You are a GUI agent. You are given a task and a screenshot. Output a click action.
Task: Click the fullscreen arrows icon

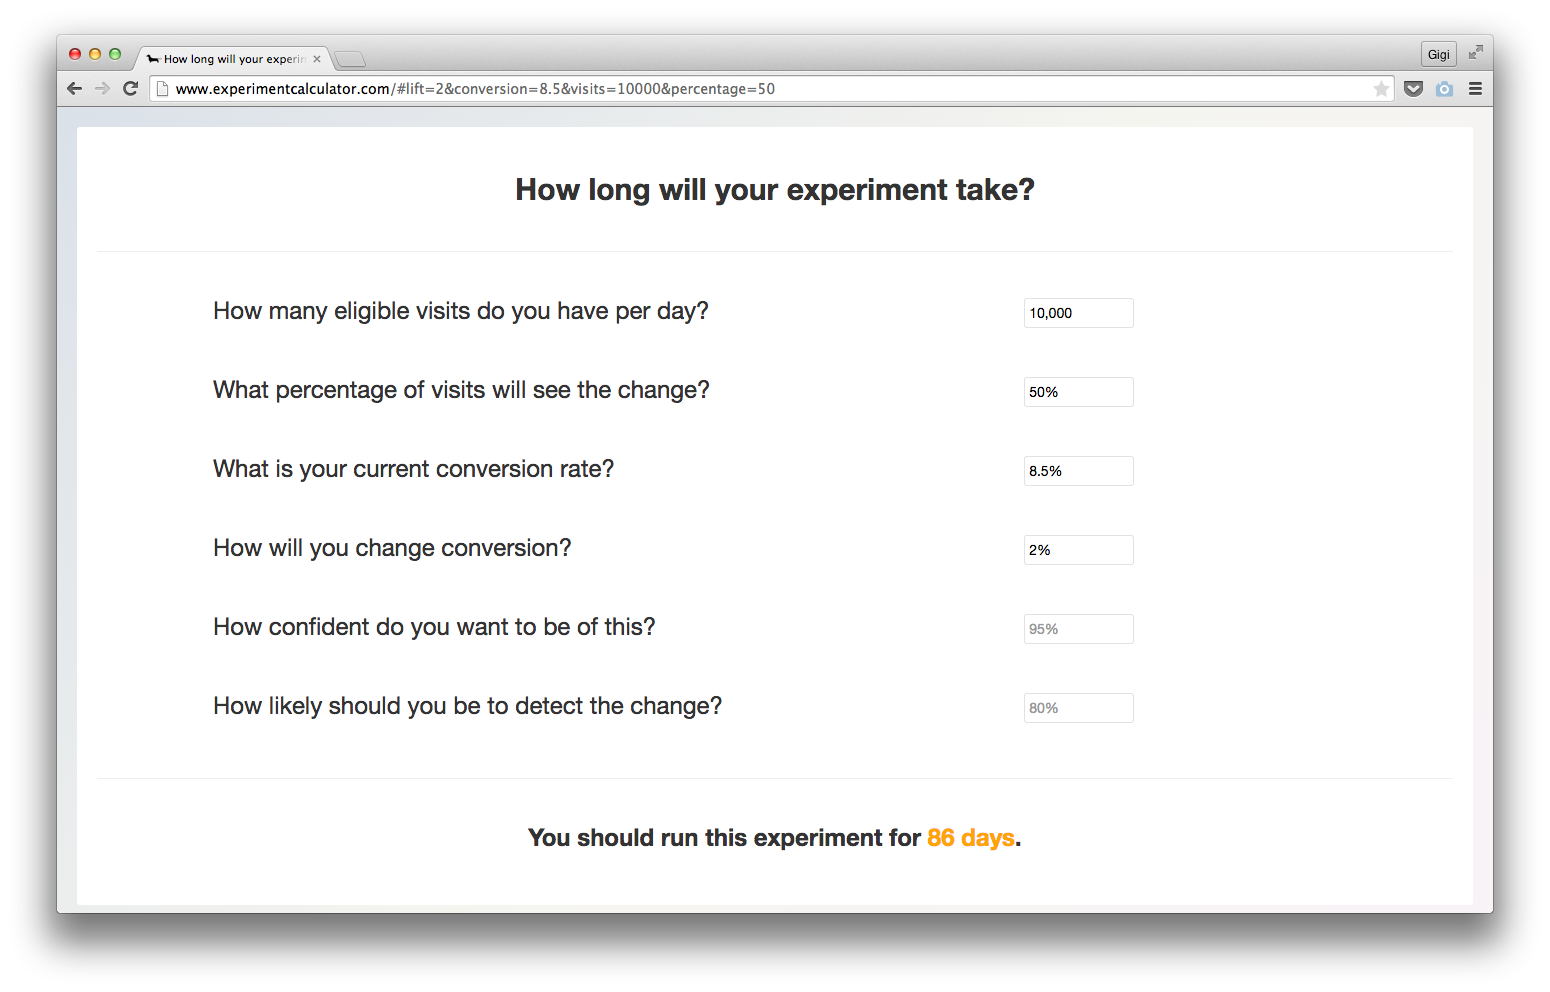1475,53
